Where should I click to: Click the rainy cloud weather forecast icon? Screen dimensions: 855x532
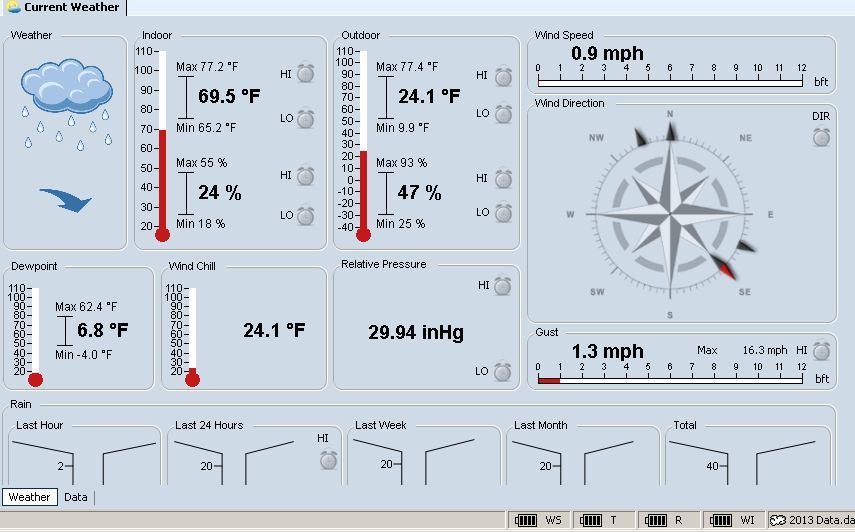[66, 100]
